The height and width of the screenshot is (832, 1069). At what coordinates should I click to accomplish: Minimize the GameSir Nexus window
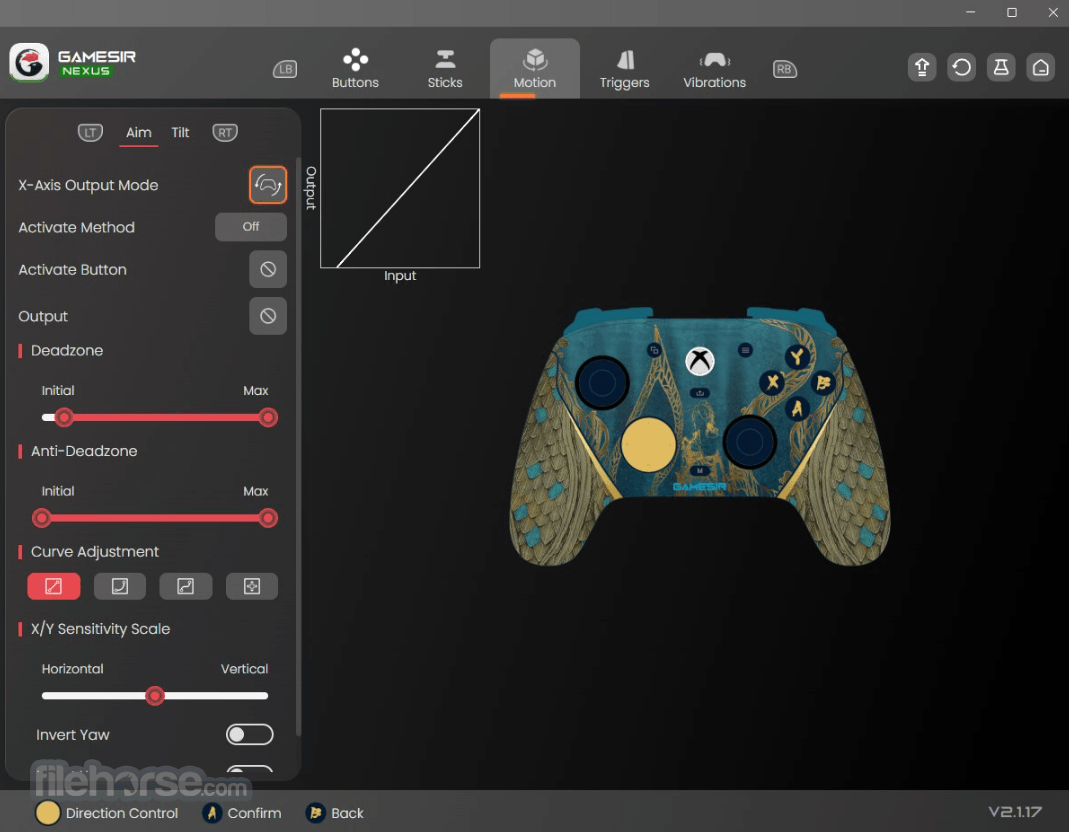[x=970, y=12]
